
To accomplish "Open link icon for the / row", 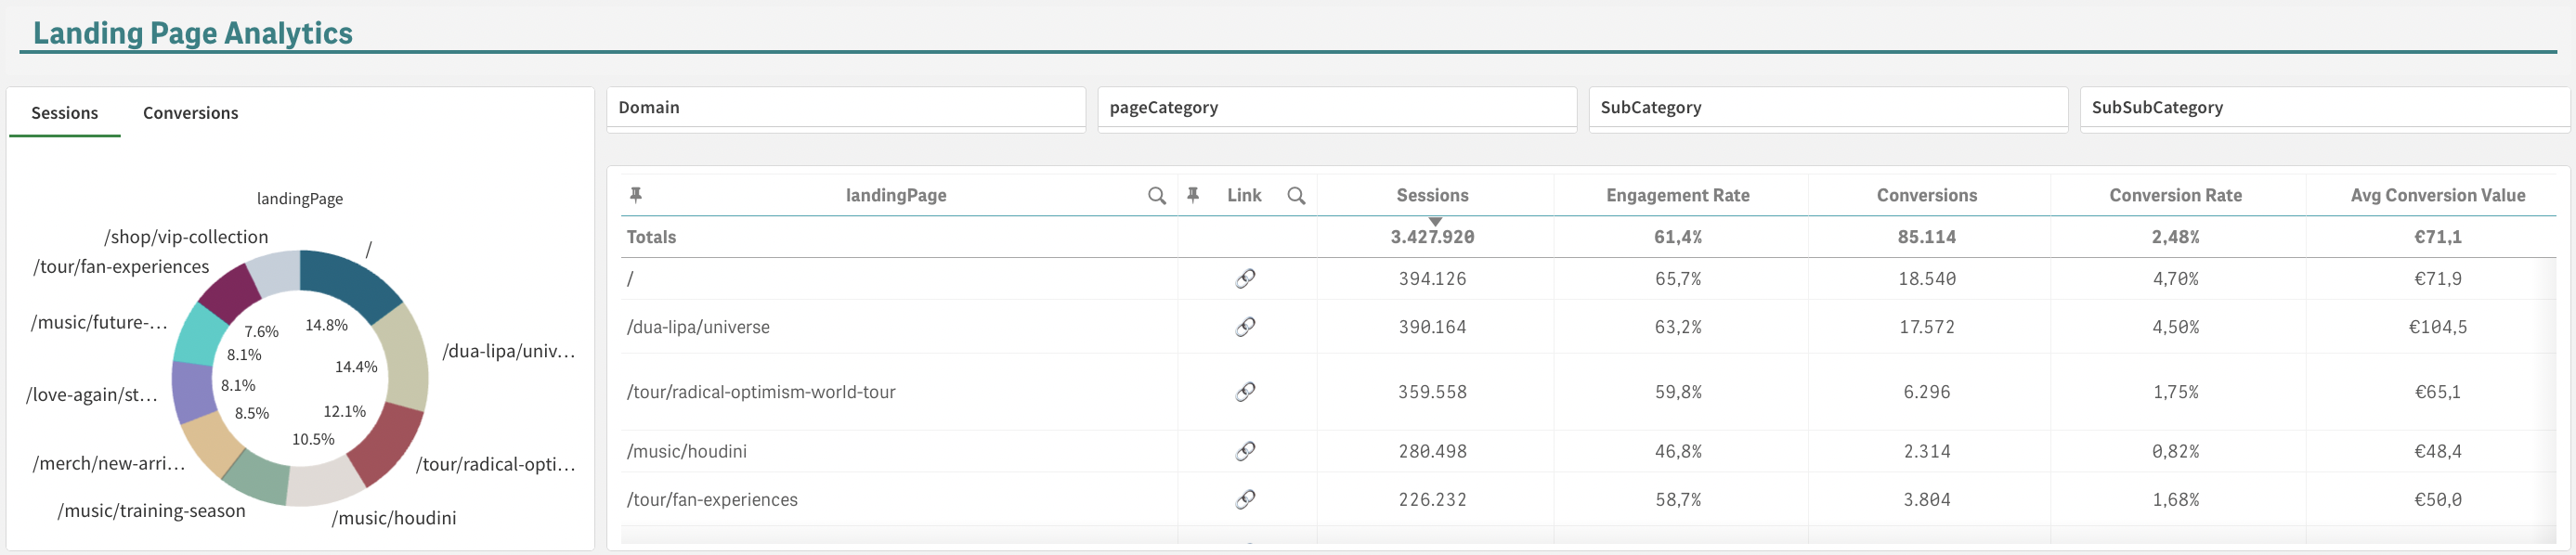I will point(1245,279).
